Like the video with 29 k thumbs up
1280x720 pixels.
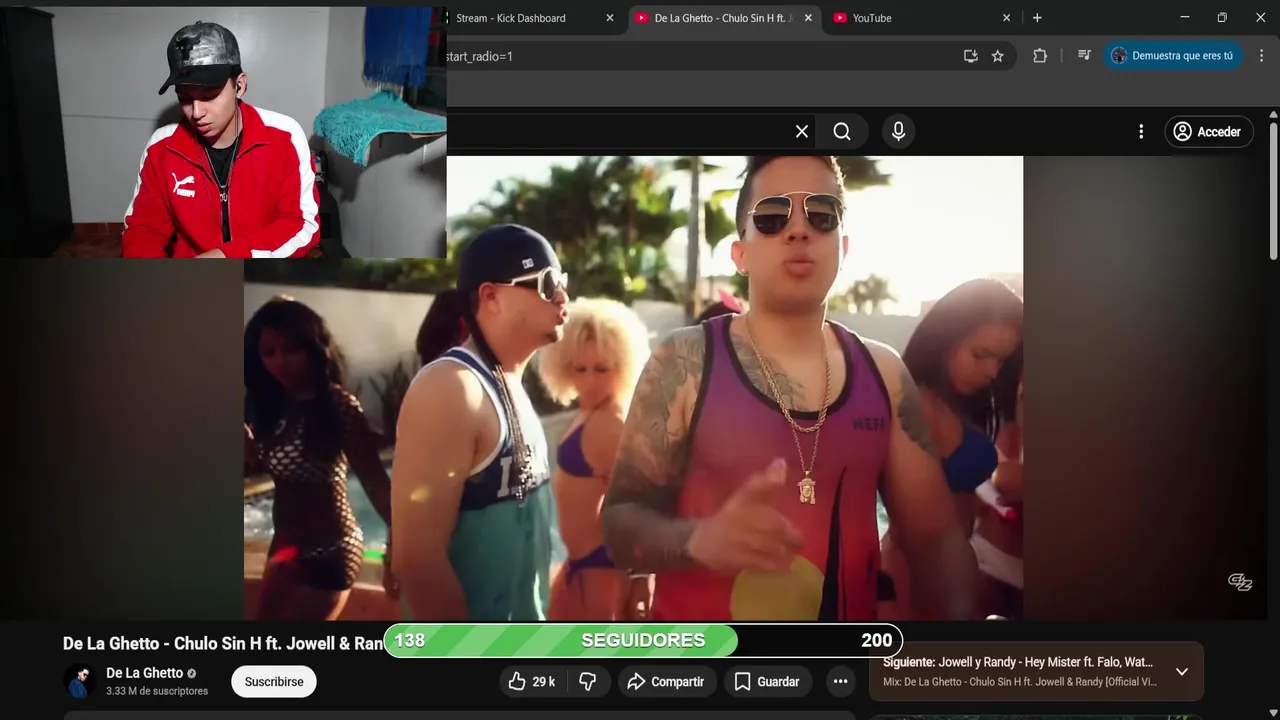532,681
